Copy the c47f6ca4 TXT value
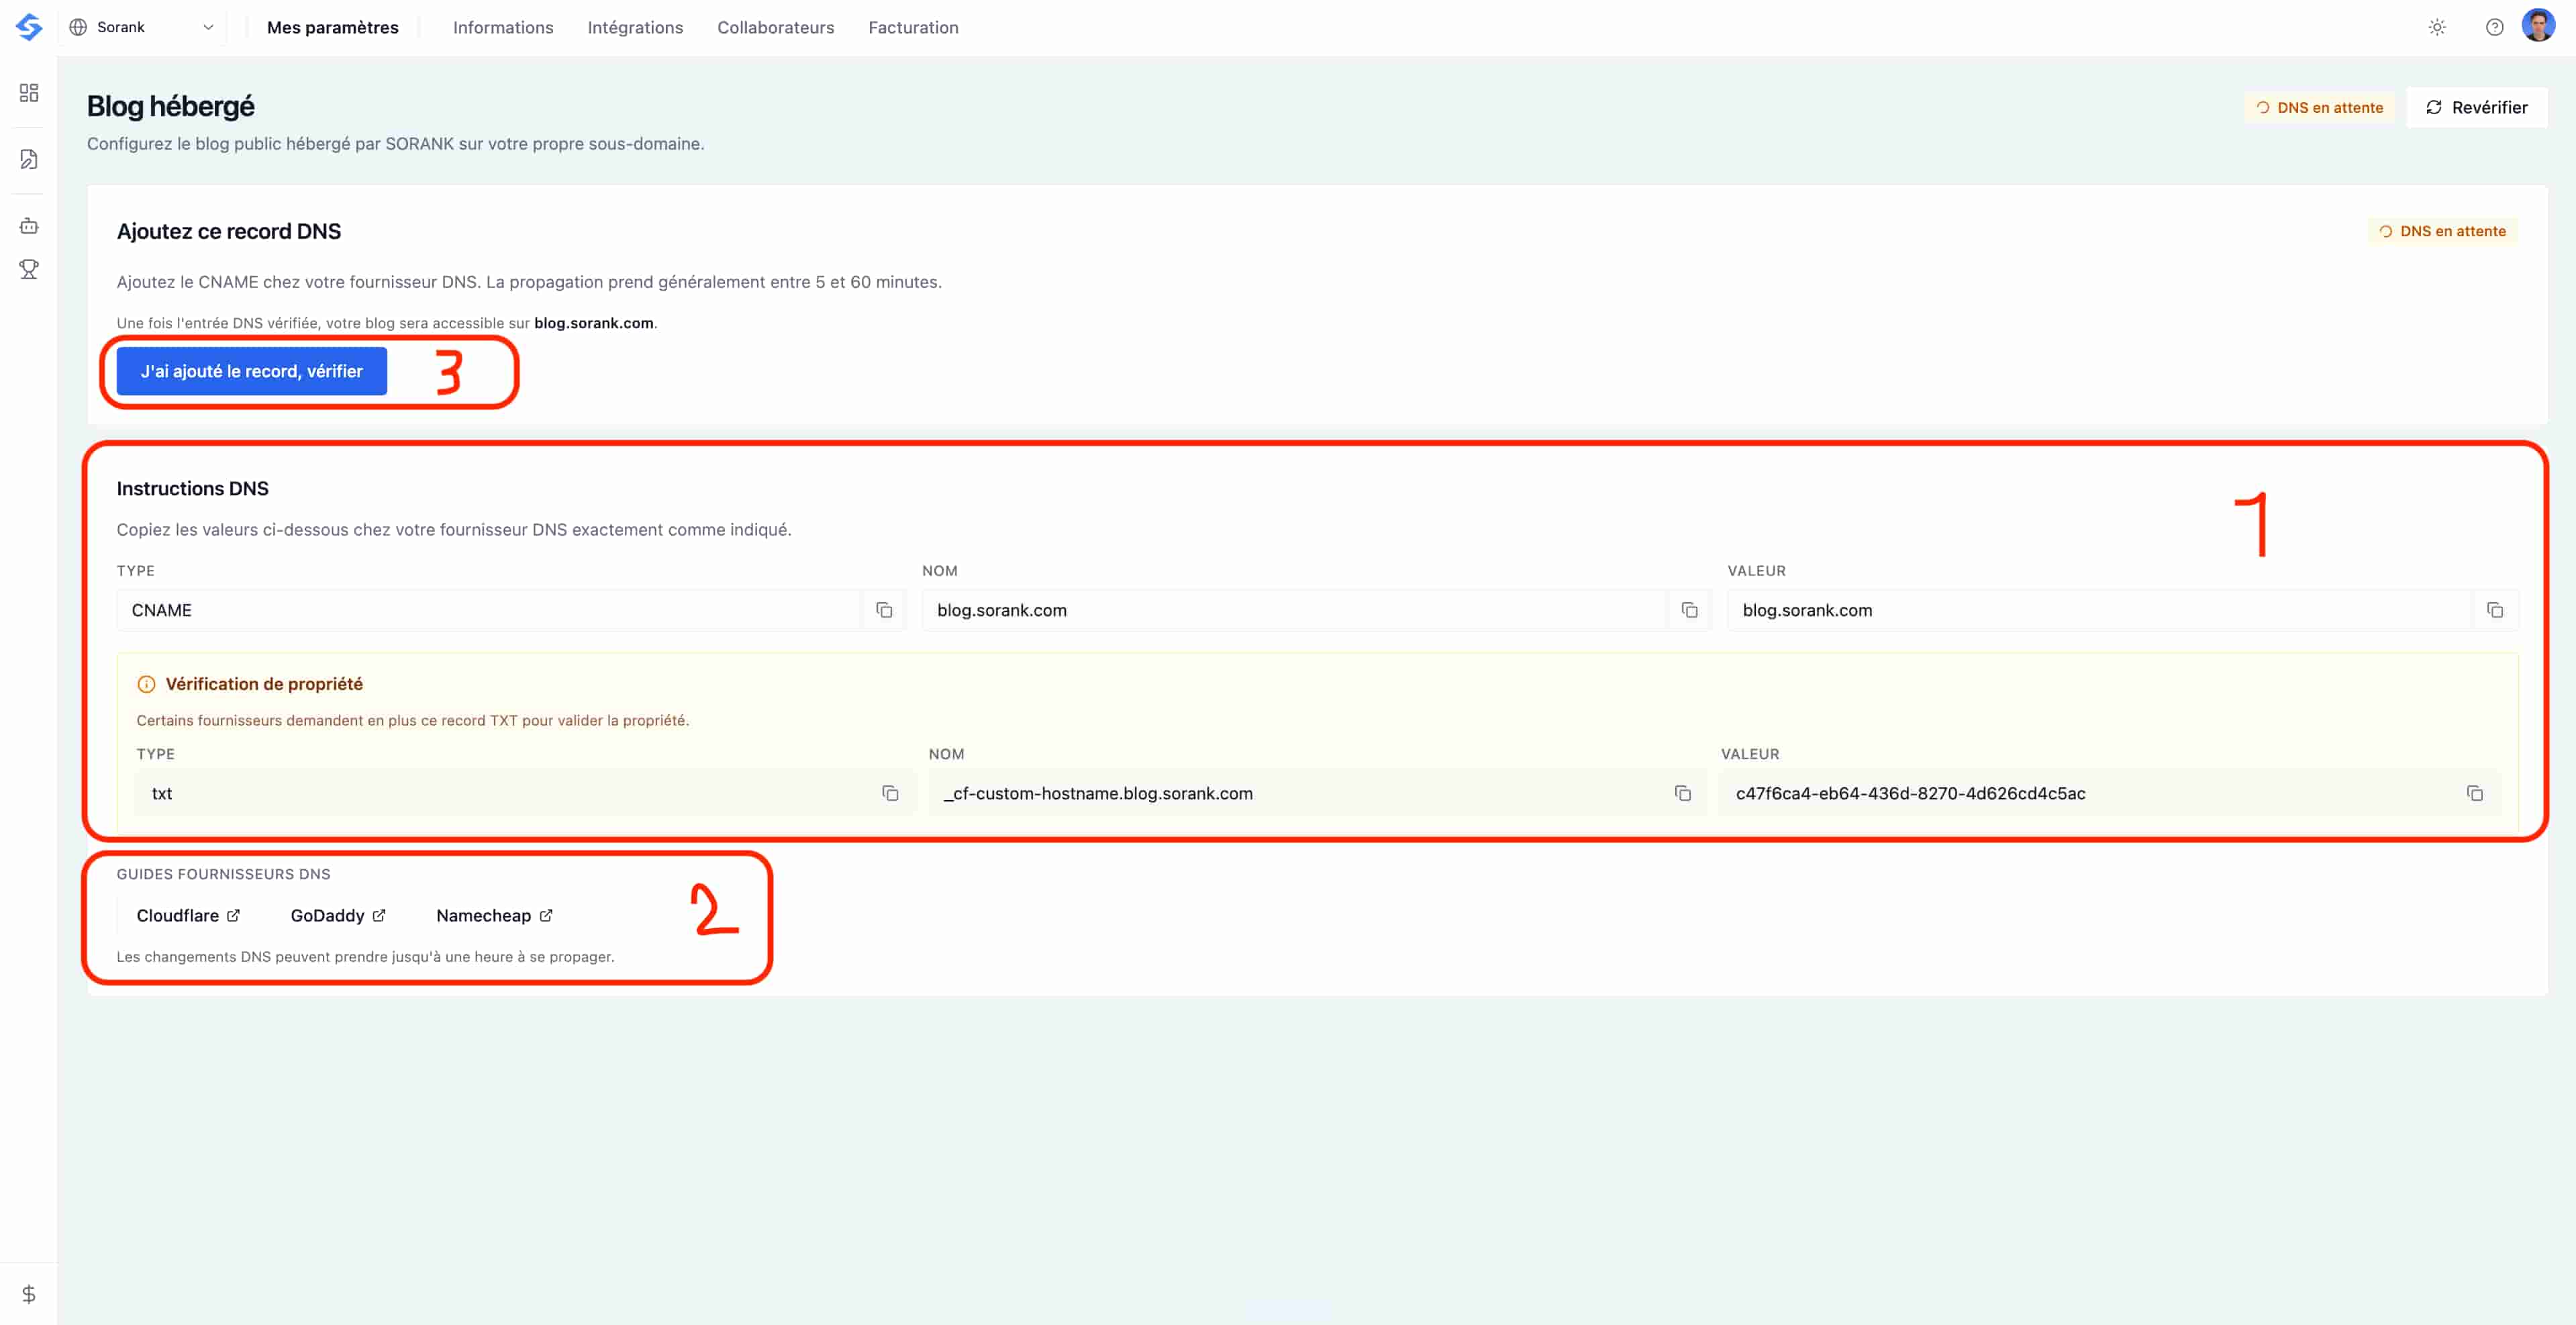The height and width of the screenshot is (1325, 2576). [x=2475, y=793]
